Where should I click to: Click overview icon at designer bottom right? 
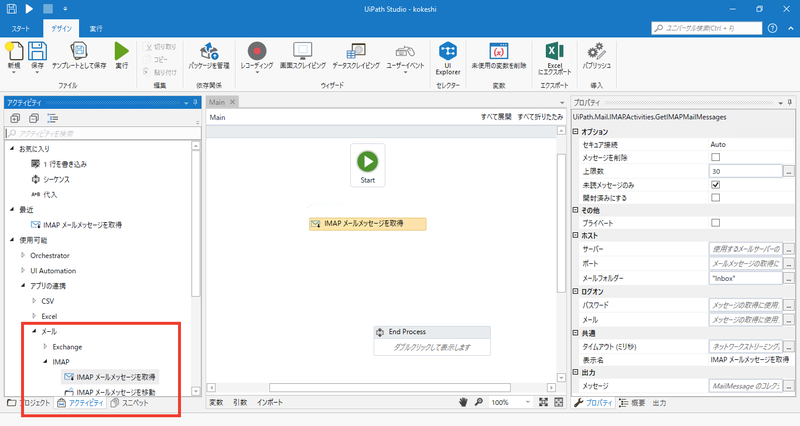point(559,403)
